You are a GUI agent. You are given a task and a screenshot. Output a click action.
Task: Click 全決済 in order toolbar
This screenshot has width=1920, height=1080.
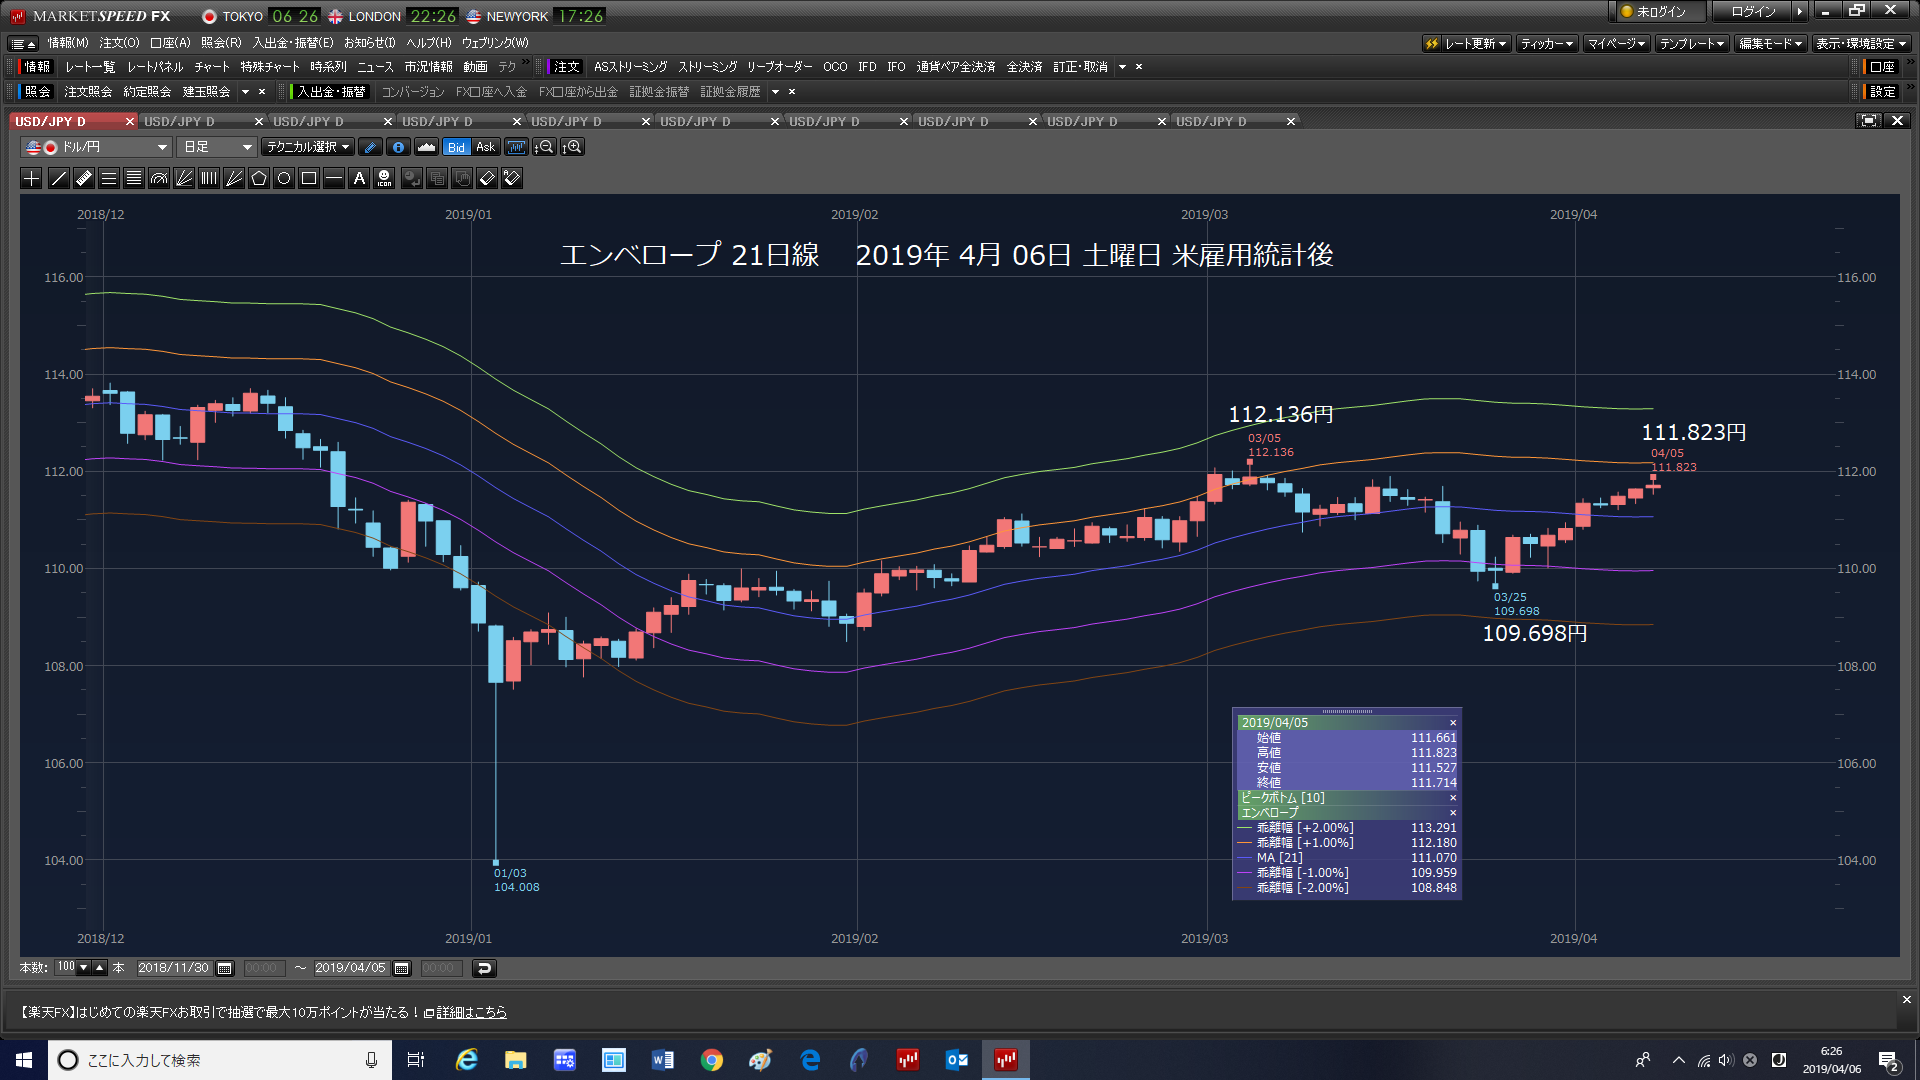point(1024,67)
